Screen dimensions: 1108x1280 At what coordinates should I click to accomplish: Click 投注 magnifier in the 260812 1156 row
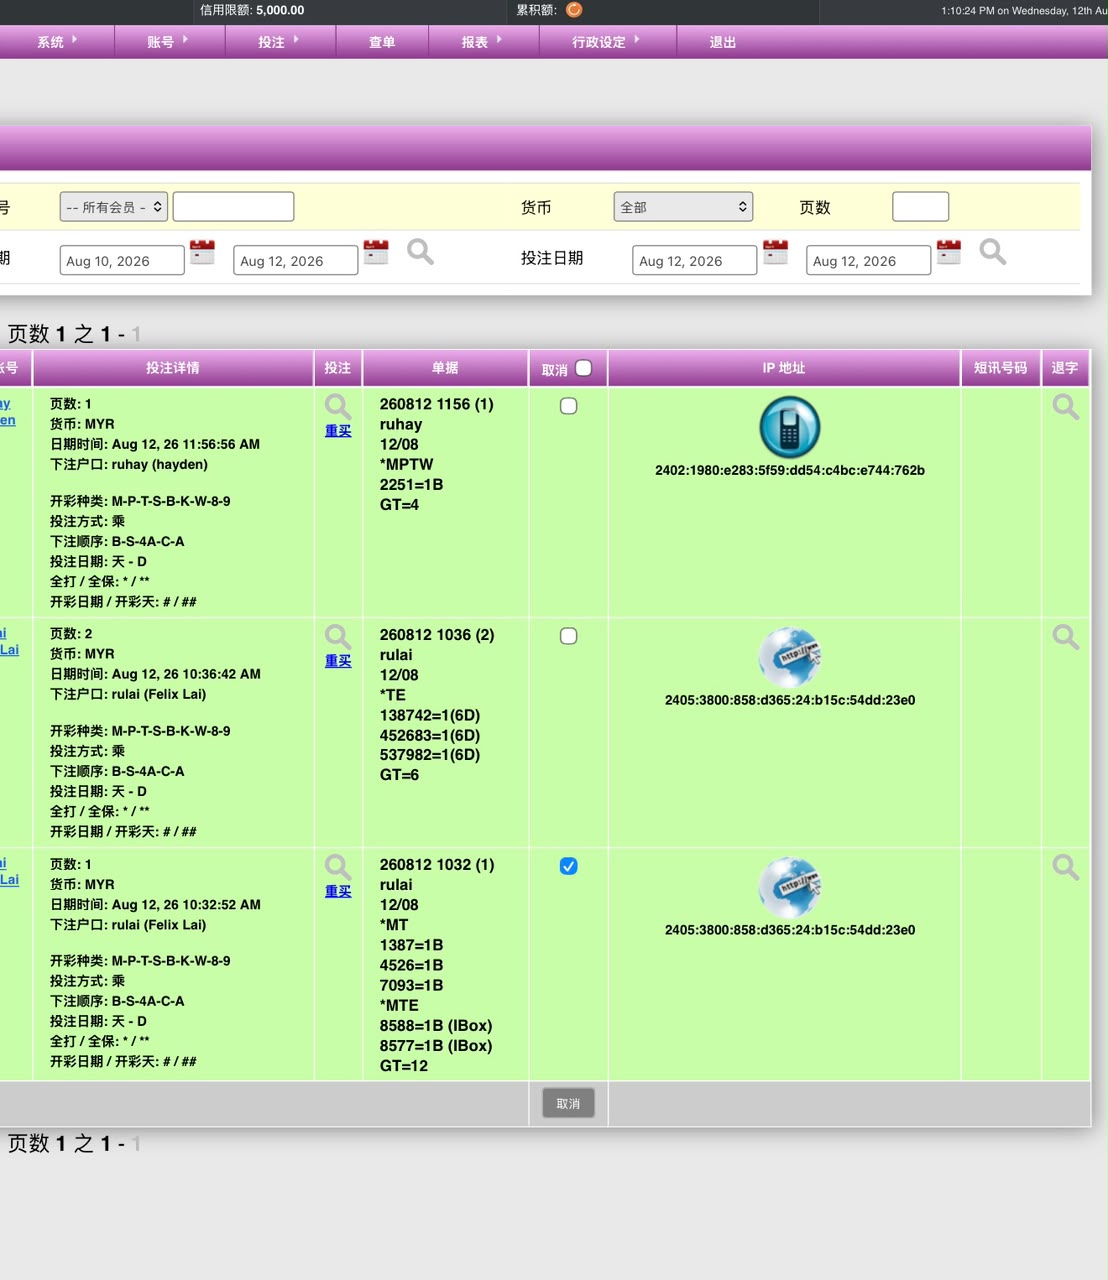338,406
